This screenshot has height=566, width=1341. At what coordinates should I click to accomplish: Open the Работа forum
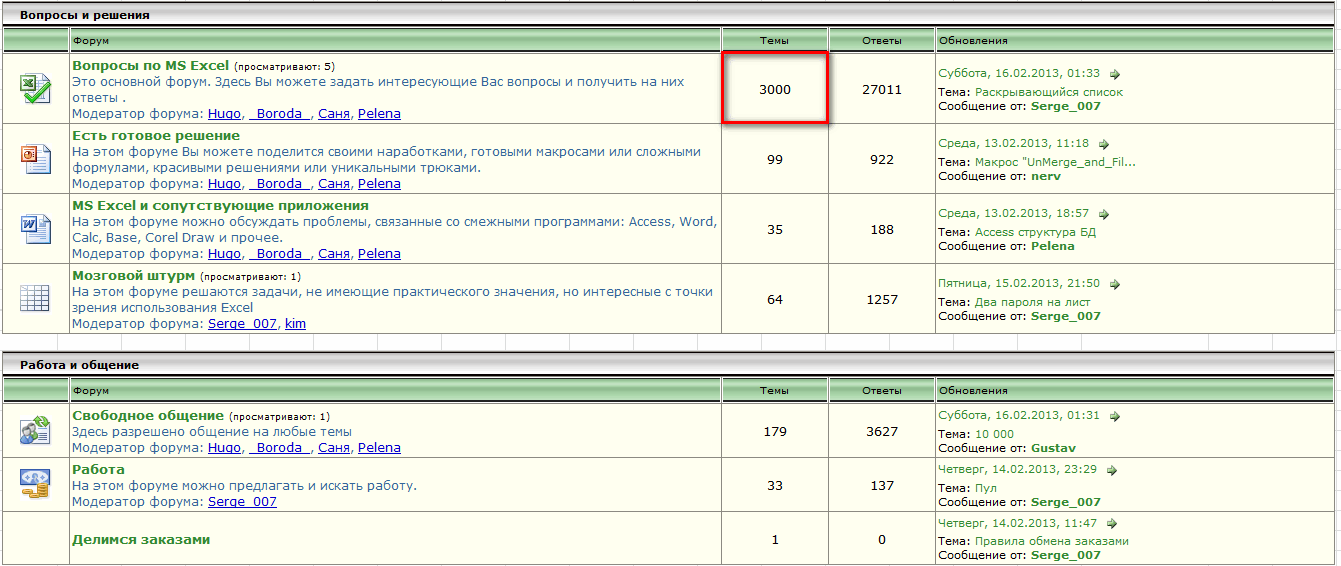click(98, 469)
